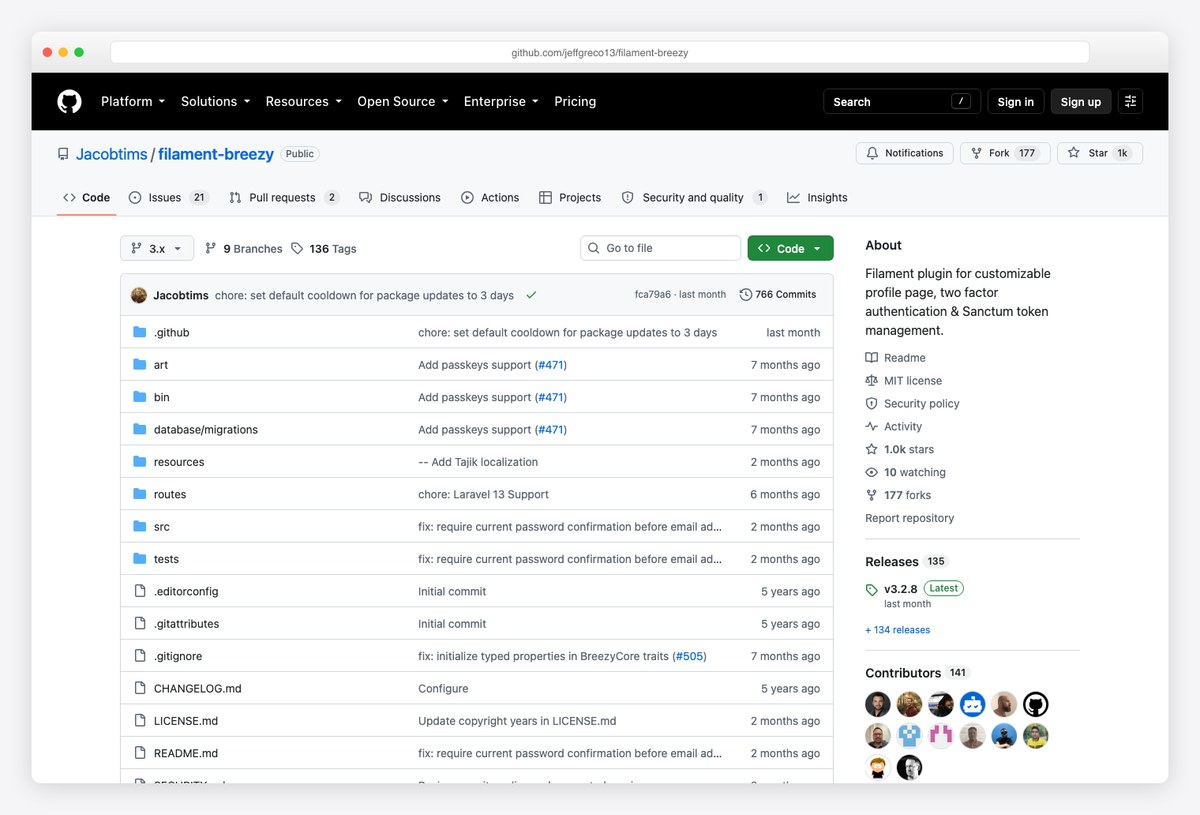
Task: Click the GitHub Octocat contributor avatar
Action: pos(1036,704)
